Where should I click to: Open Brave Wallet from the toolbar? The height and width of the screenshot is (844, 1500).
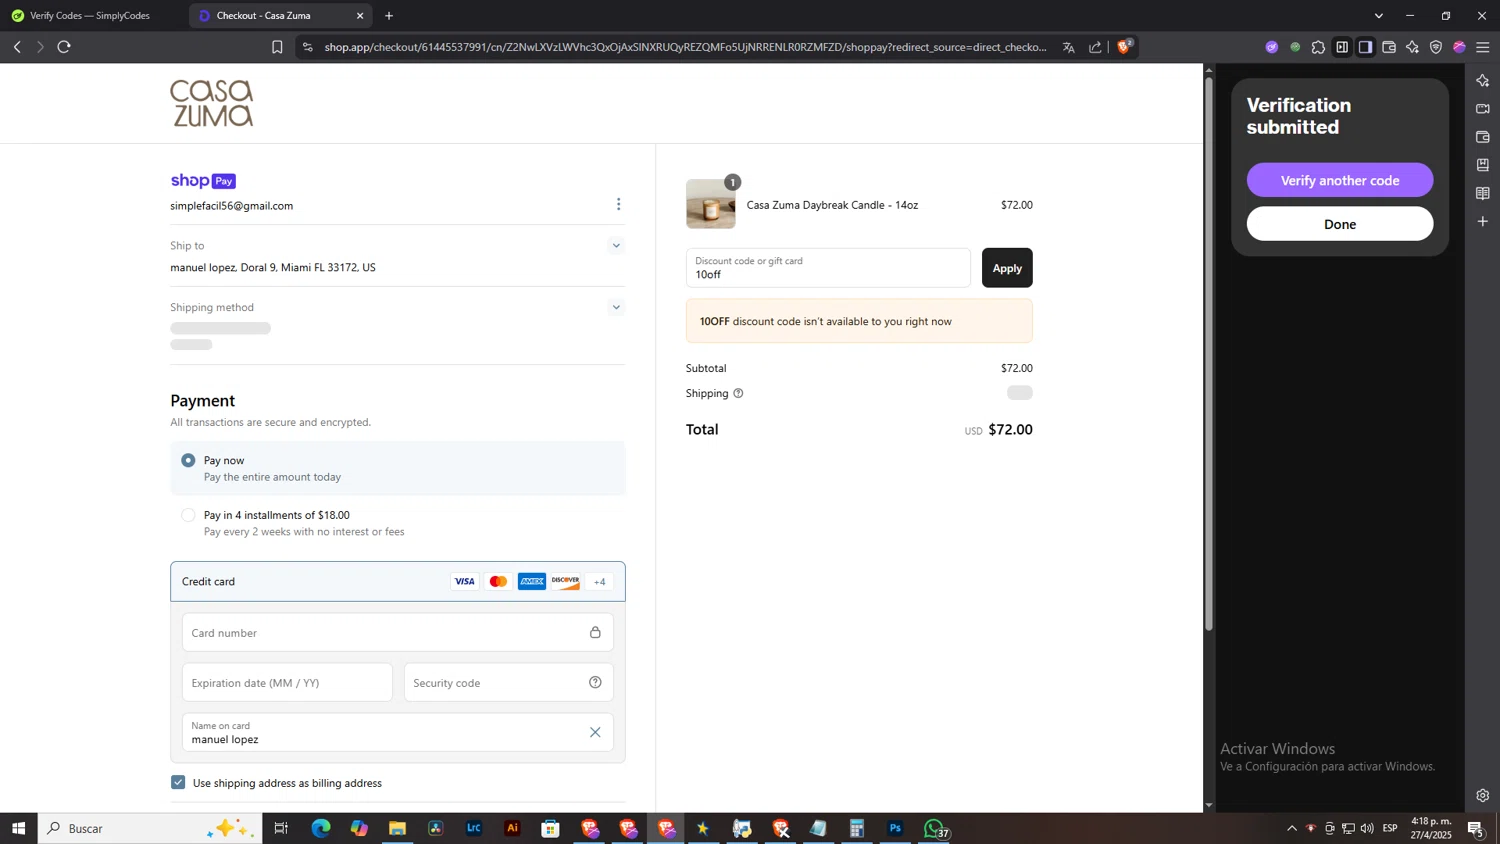point(1389,47)
